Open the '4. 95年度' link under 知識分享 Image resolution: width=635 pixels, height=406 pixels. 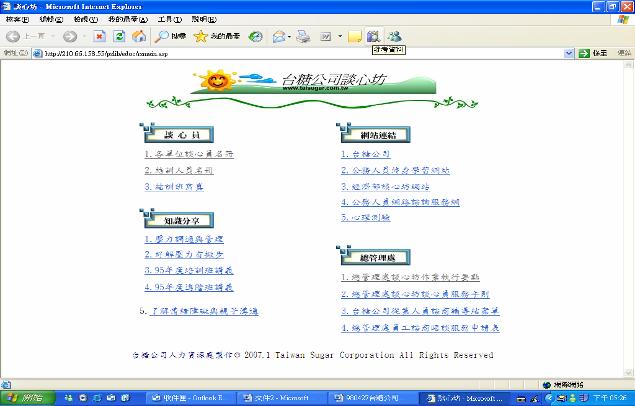pyautogui.click(x=189, y=287)
